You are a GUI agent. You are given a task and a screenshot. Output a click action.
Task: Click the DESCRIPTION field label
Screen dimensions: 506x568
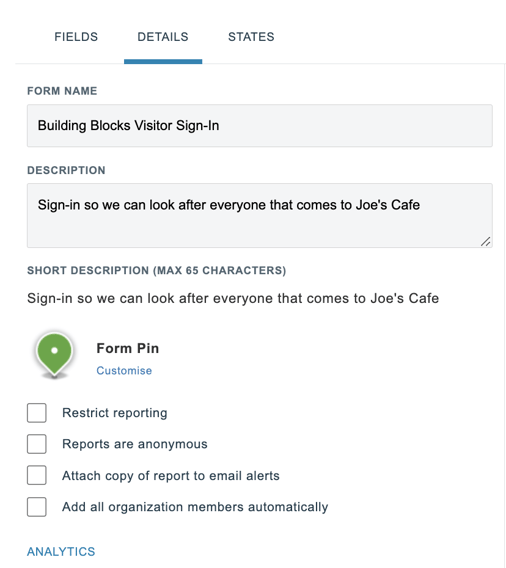point(66,170)
